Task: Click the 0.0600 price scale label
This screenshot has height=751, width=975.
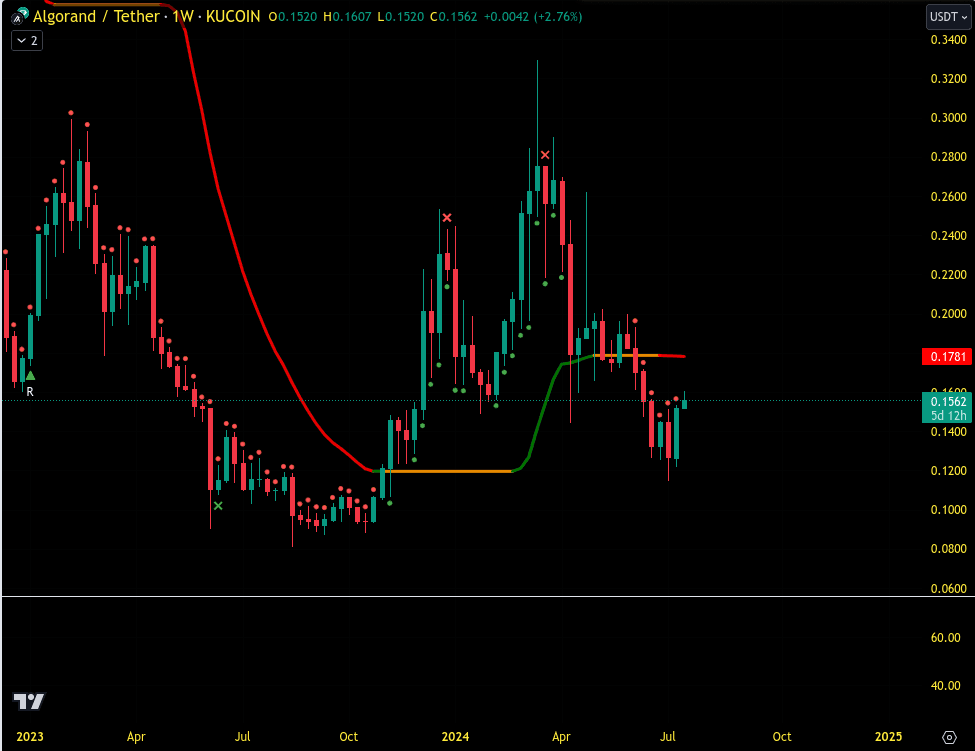Action: (x=948, y=588)
